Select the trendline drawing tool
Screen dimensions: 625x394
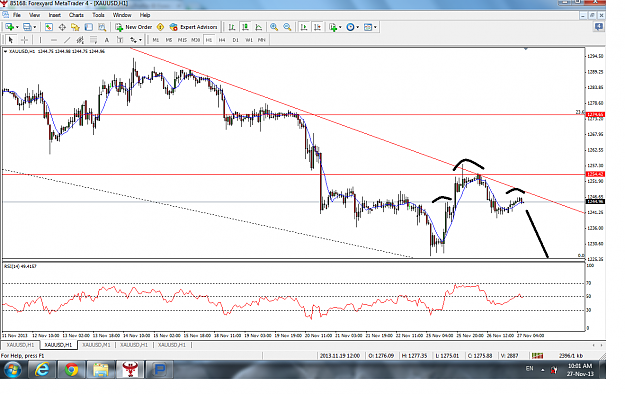(x=67, y=40)
